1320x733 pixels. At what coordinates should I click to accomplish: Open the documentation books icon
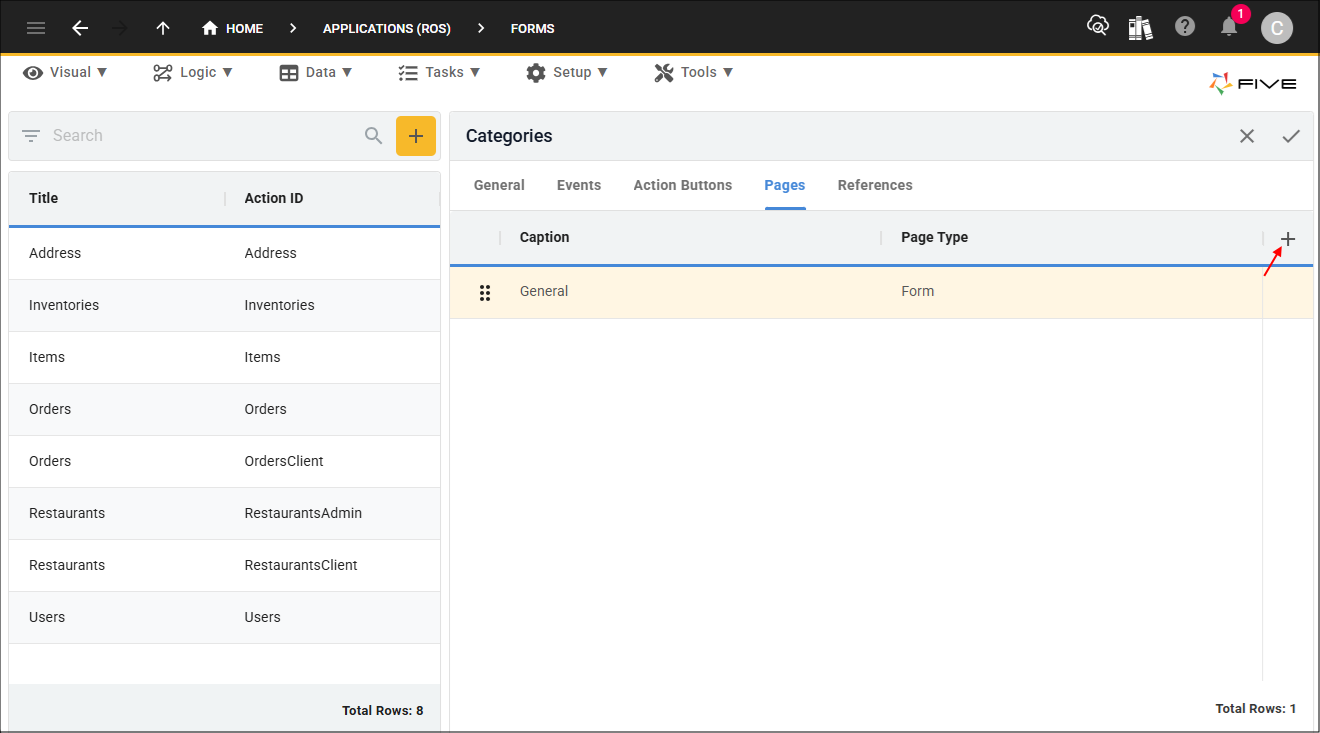(1141, 27)
